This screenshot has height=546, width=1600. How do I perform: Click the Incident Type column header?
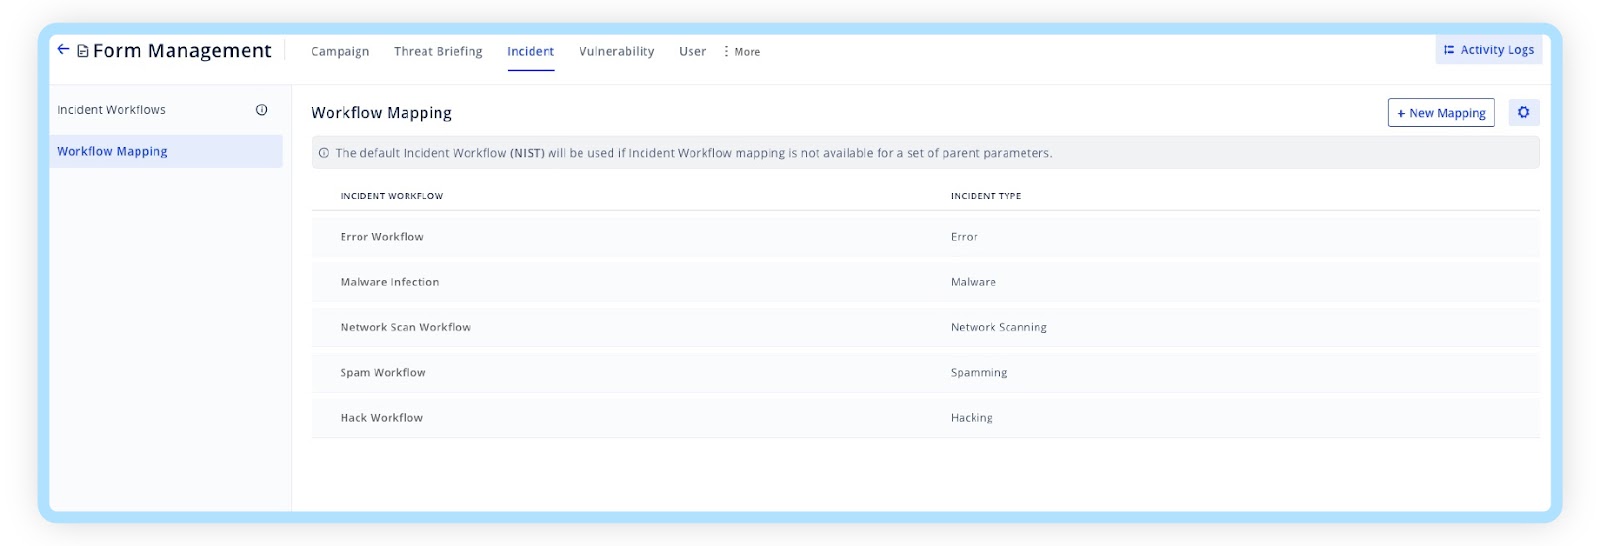[x=986, y=196]
